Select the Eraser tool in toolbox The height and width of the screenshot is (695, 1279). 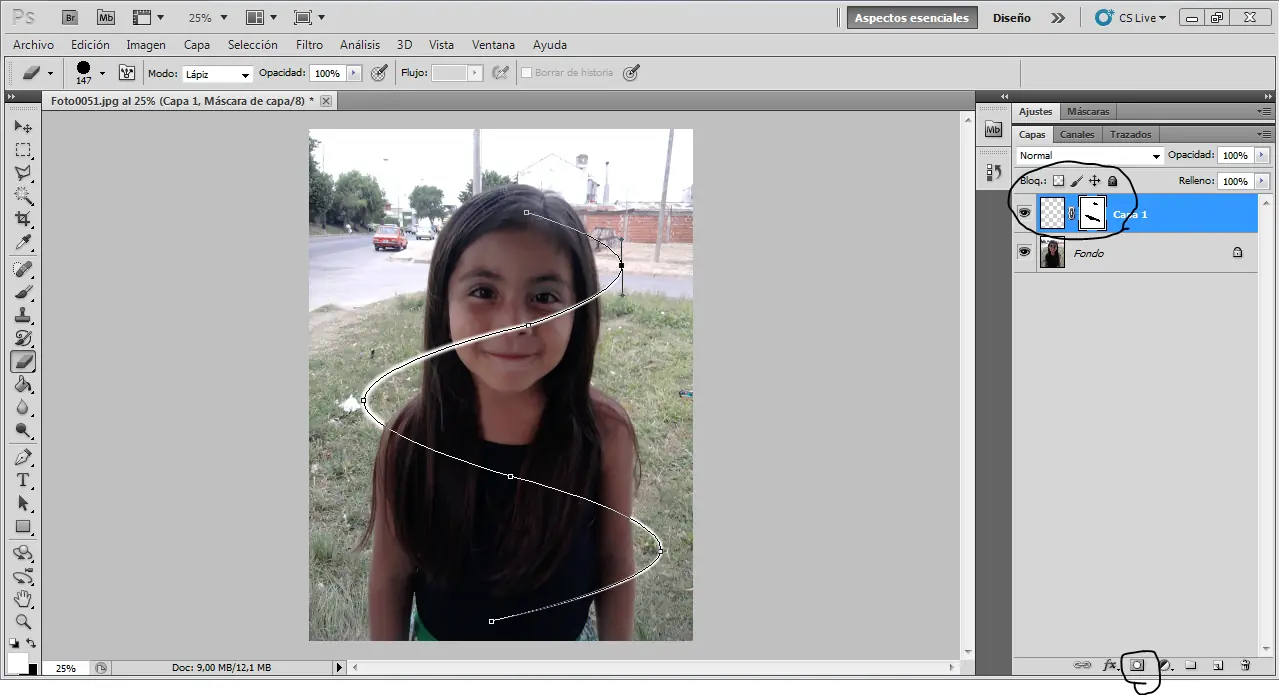[x=23, y=361]
